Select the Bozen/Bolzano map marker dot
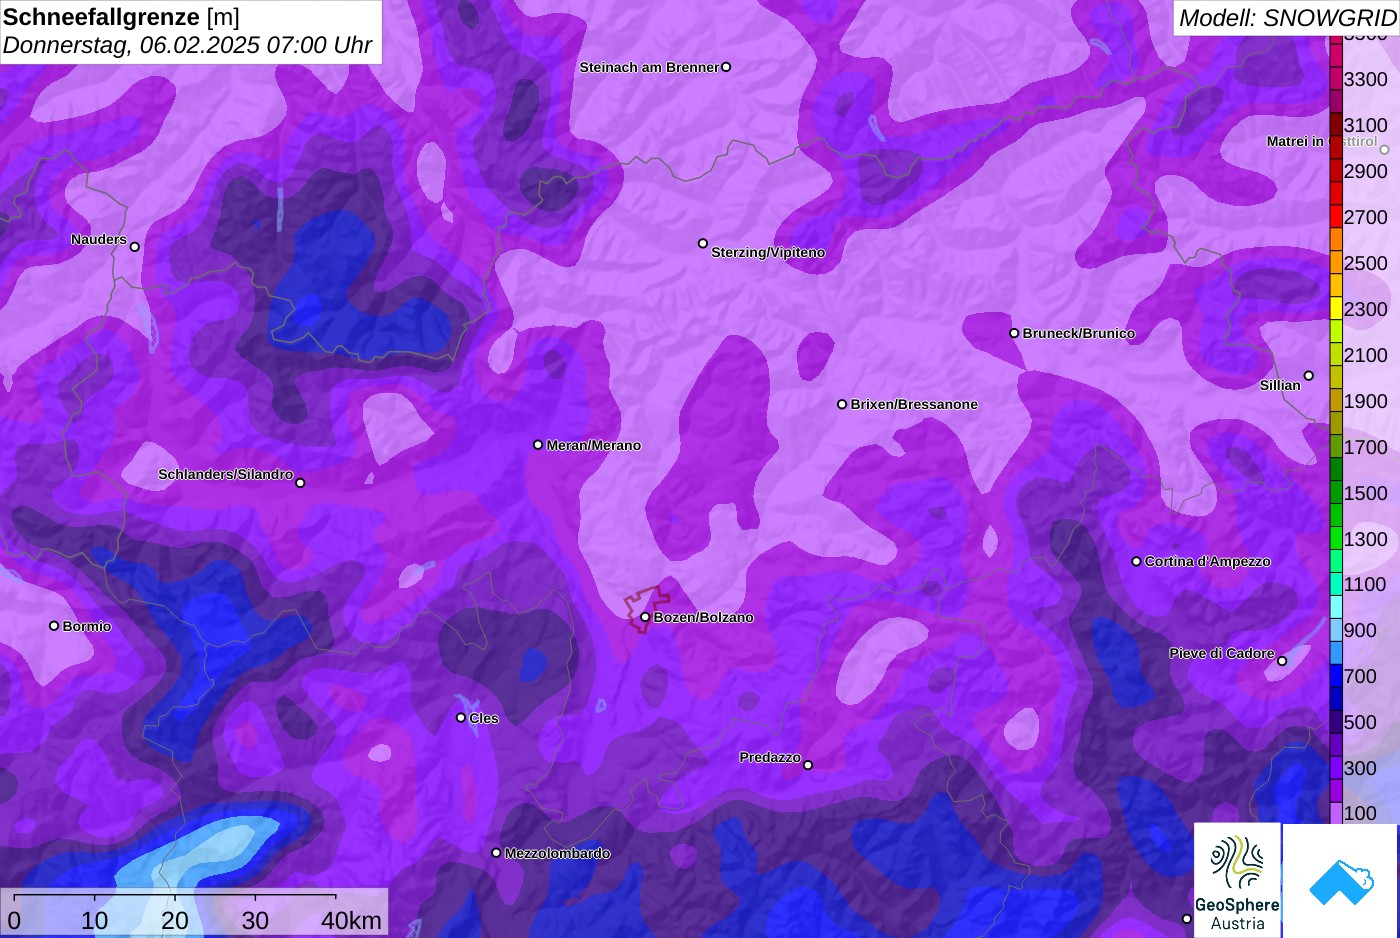 pyautogui.click(x=645, y=617)
